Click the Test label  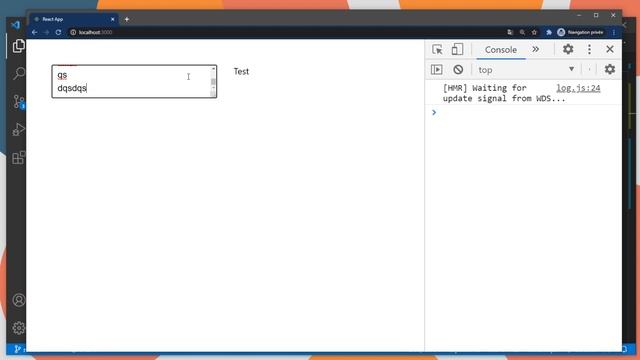pos(241,71)
